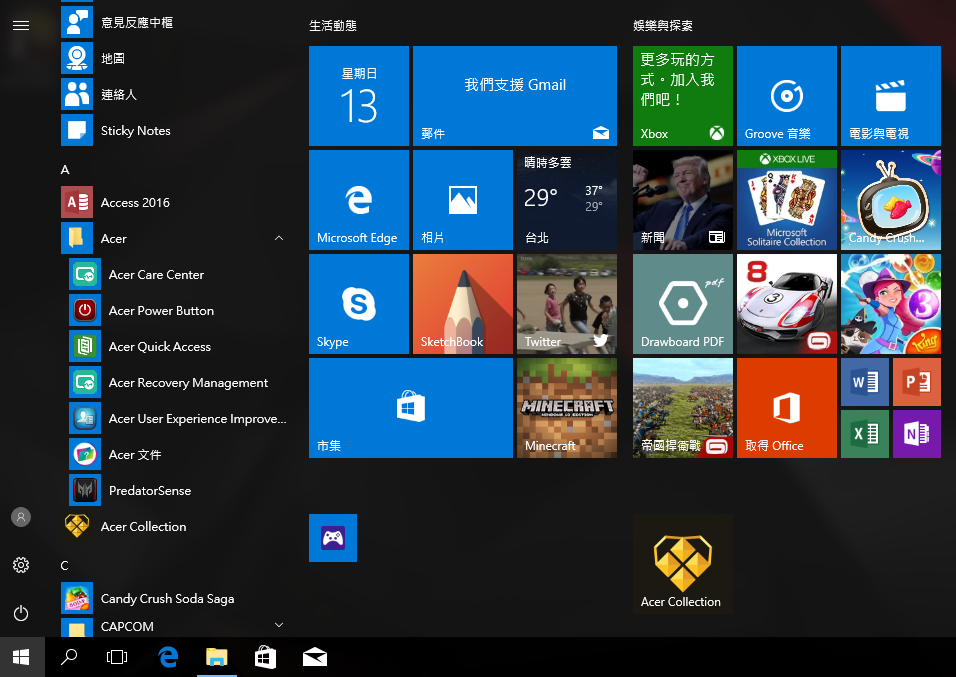
Task: Launch the Minecraft tile
Action: 566,408
